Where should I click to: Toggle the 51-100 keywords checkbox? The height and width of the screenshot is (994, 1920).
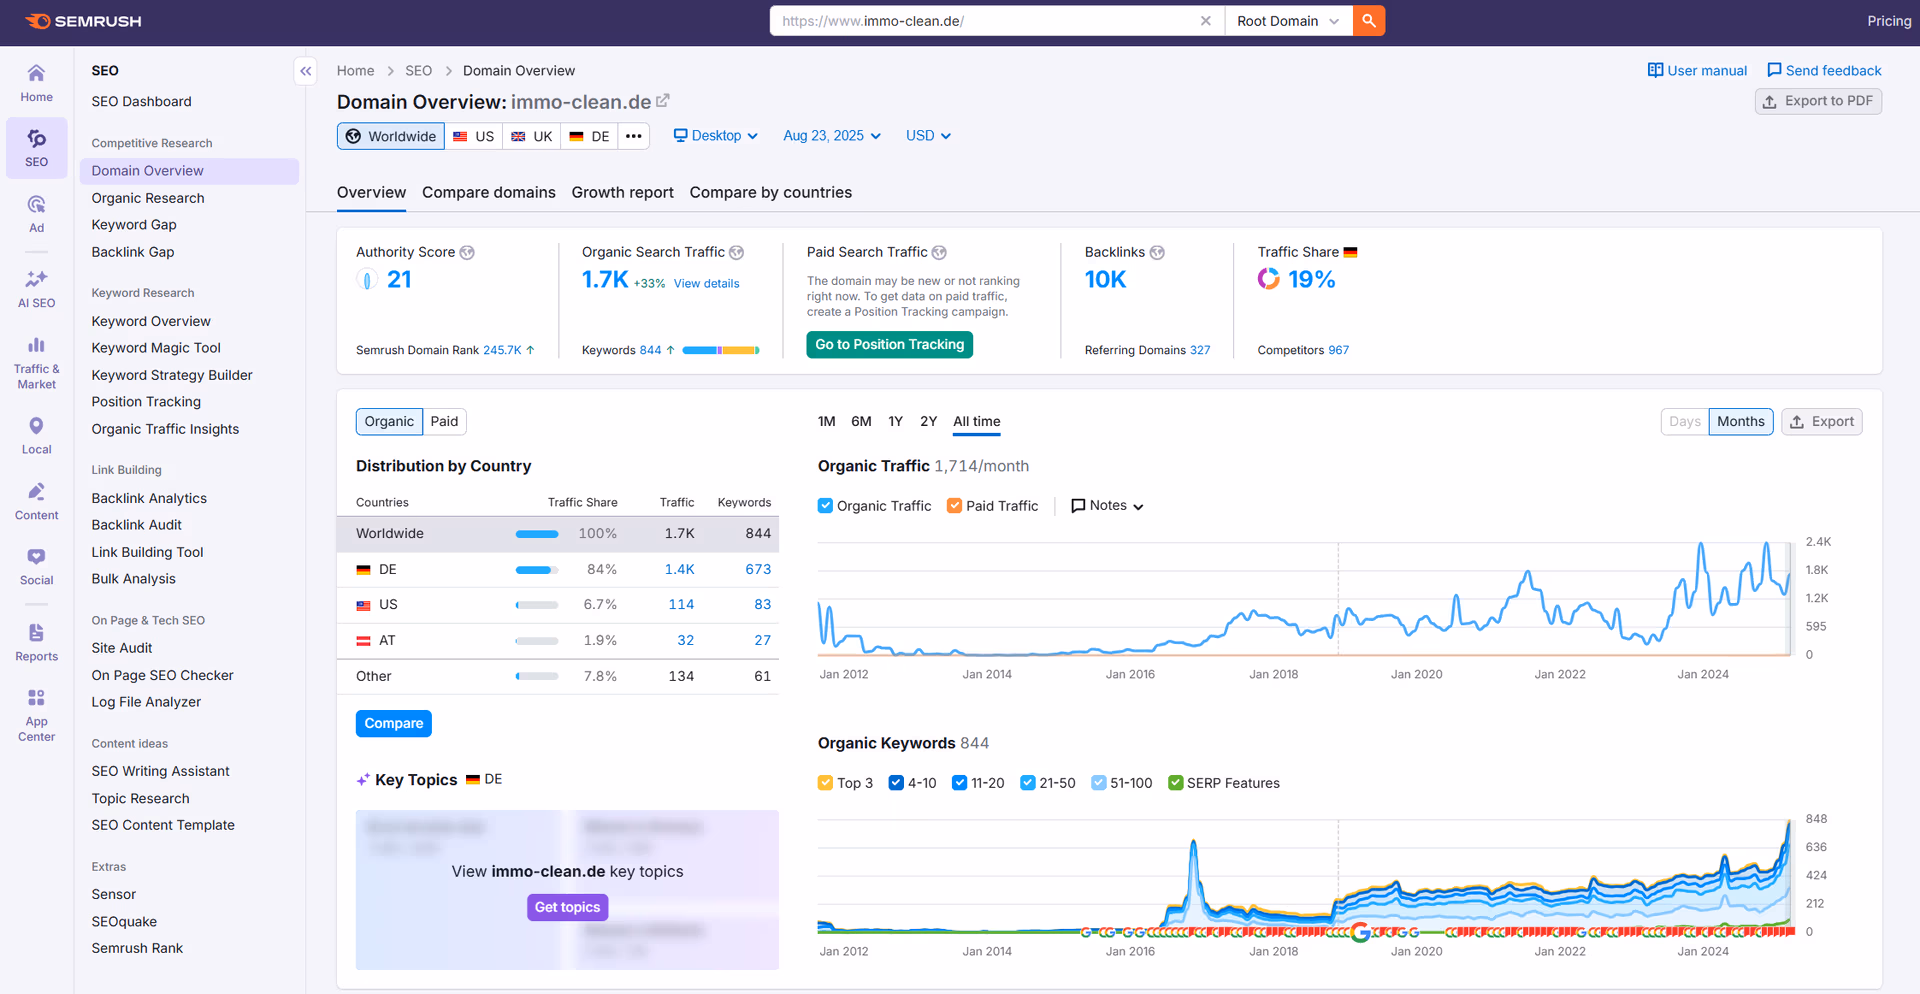pyautogui.click(x=1098, y=783)
